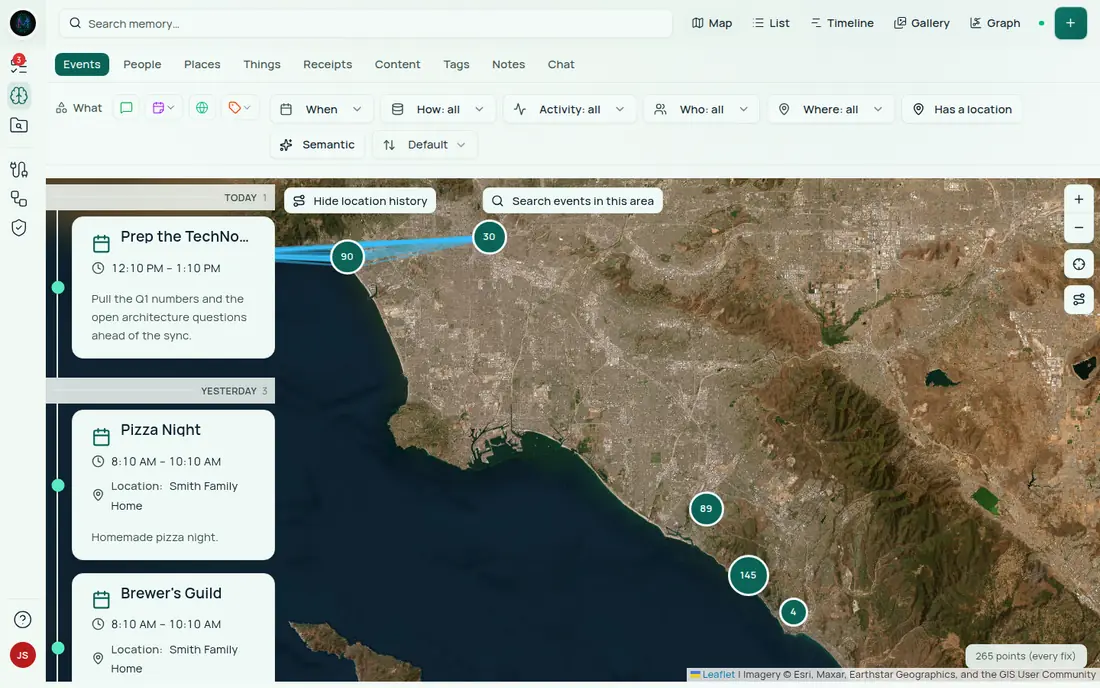Click the 30 cluster marker on map

coord(489,237)
